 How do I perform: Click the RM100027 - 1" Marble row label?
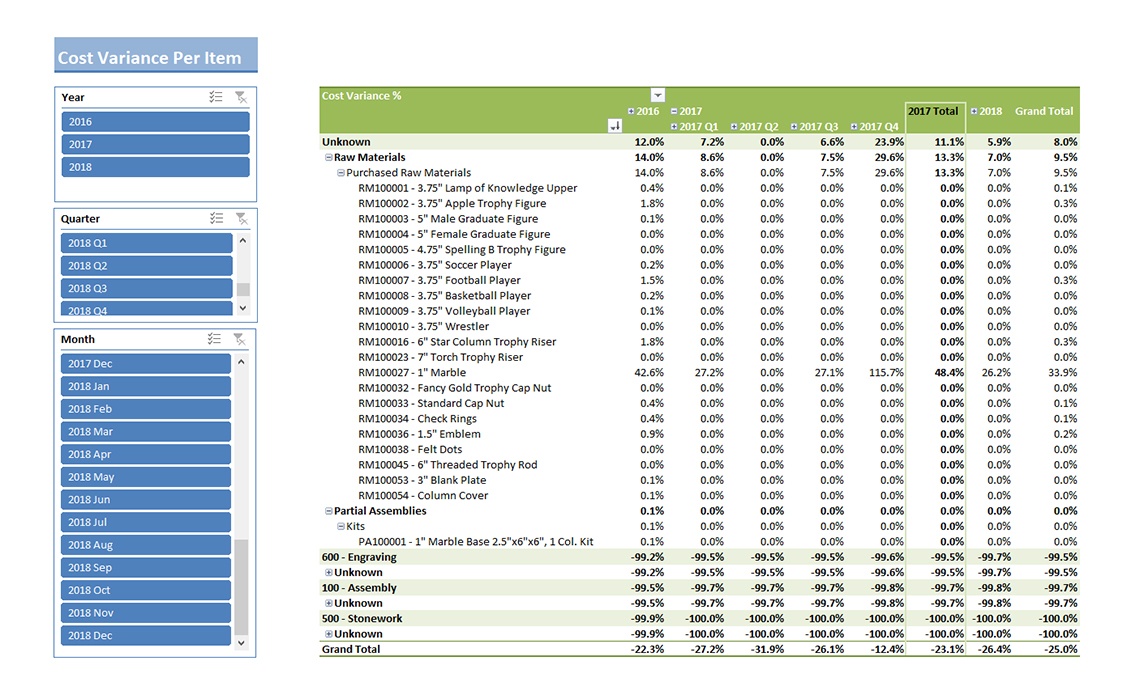click(412, 372)
